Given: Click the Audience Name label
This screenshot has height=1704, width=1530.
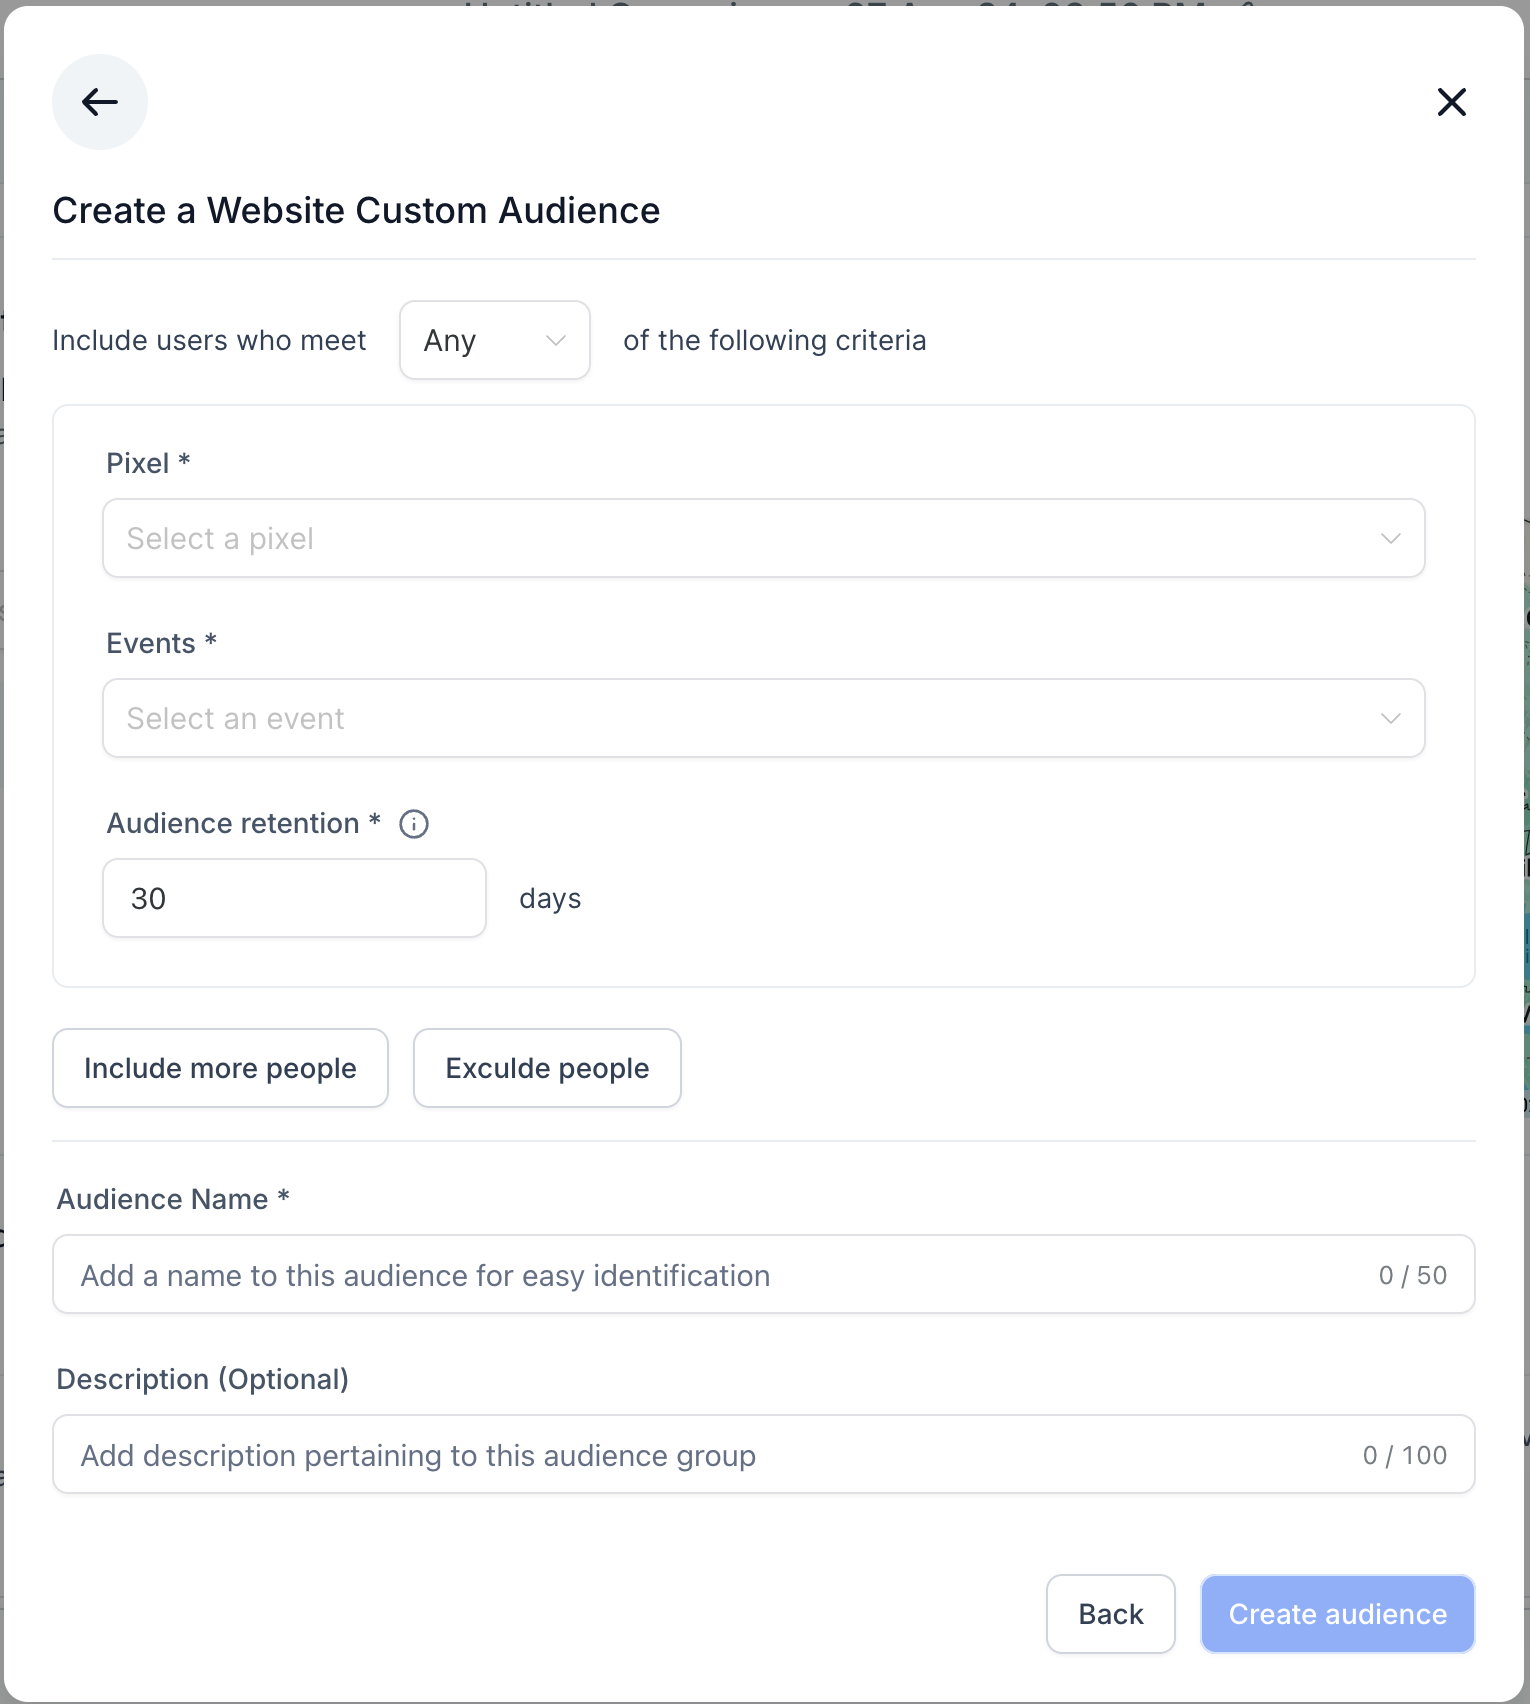Looking at the screenshot, I should pyautogui.click(x=163, y=1200).
